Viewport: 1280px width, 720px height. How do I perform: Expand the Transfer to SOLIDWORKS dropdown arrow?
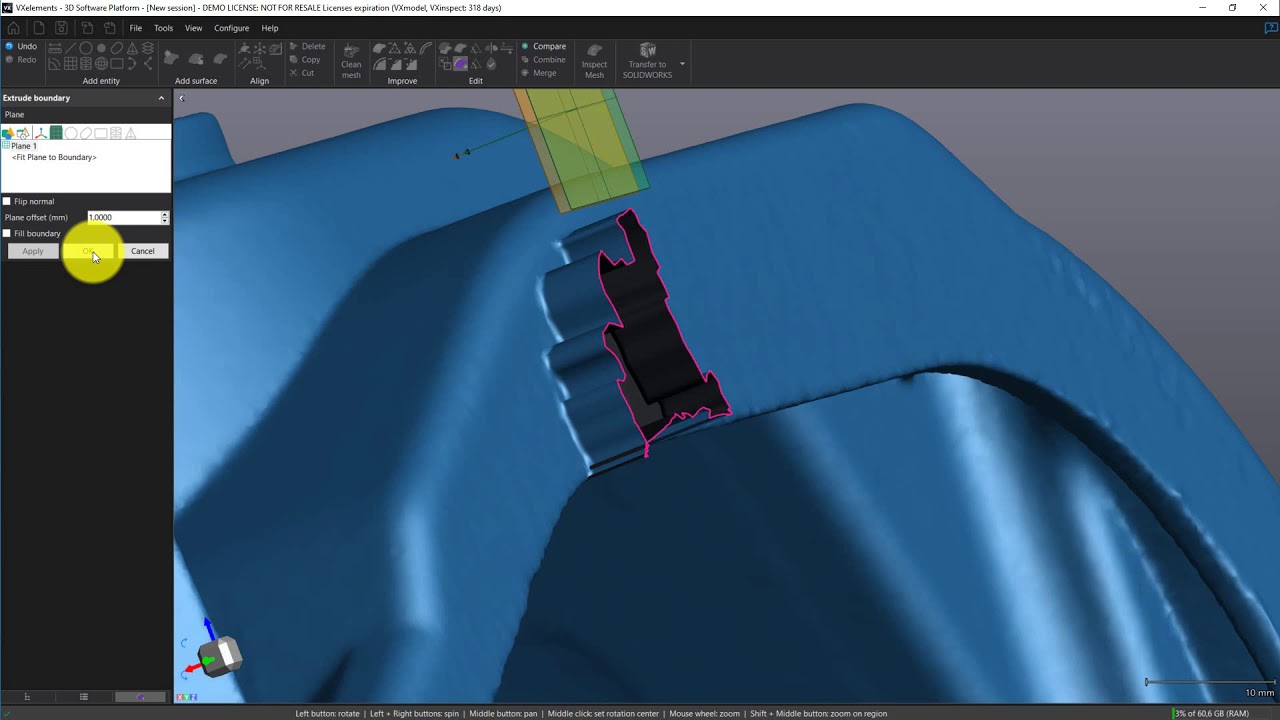pos(683,64)
